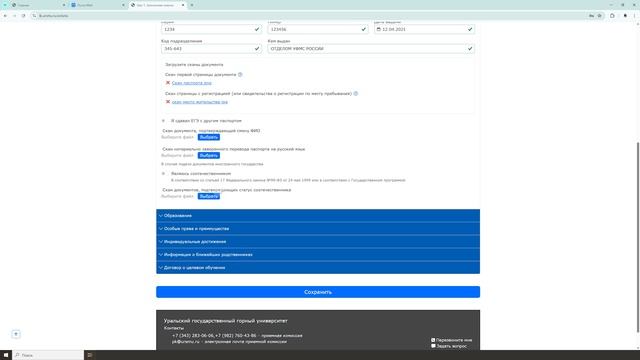Expand the 'Индивидуальные достижения' section
640x360 pixels.
pyautogui.click(x=318, y=242)
